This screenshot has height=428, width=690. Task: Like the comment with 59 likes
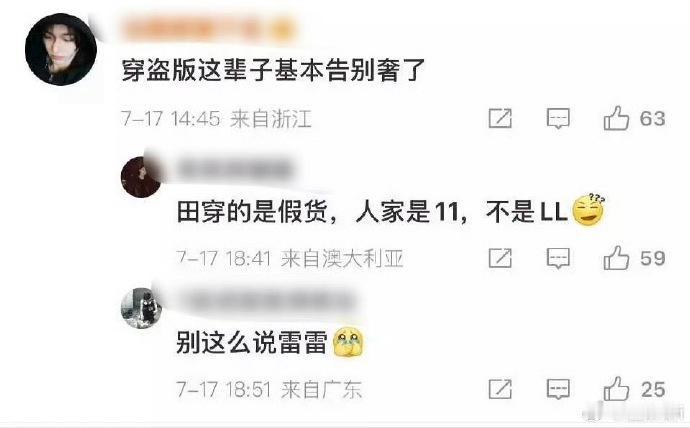coord(616,258)
